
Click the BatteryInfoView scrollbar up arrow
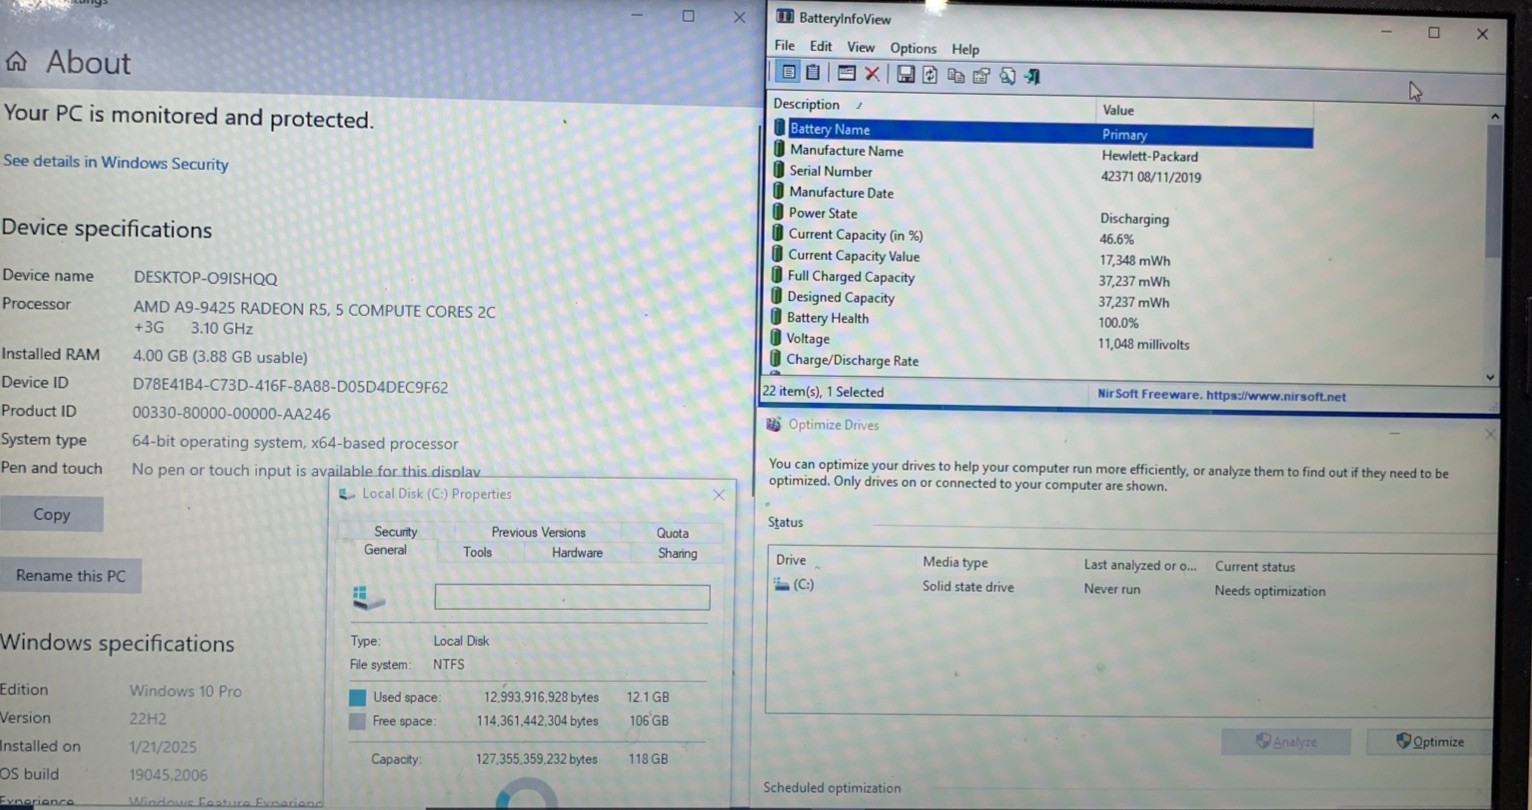(1494, 116)
